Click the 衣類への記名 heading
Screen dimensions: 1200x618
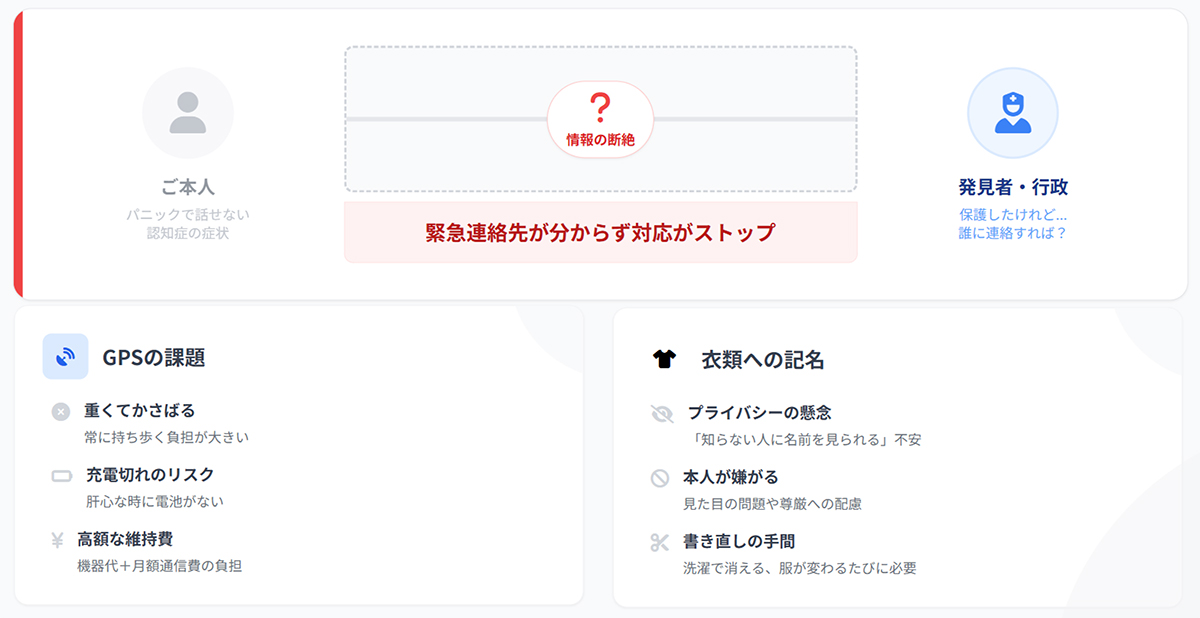[763, 360]
